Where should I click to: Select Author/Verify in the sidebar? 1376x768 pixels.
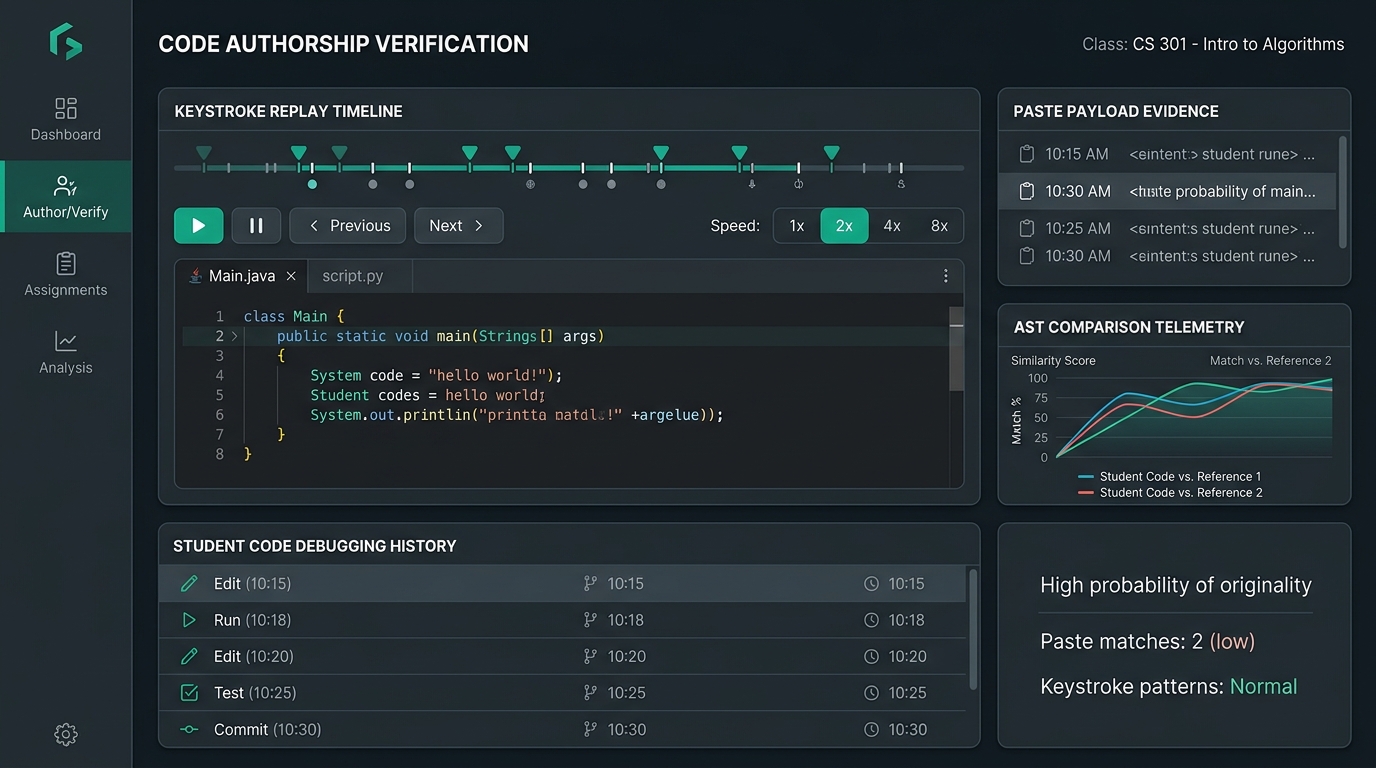(x=65, y=197)
